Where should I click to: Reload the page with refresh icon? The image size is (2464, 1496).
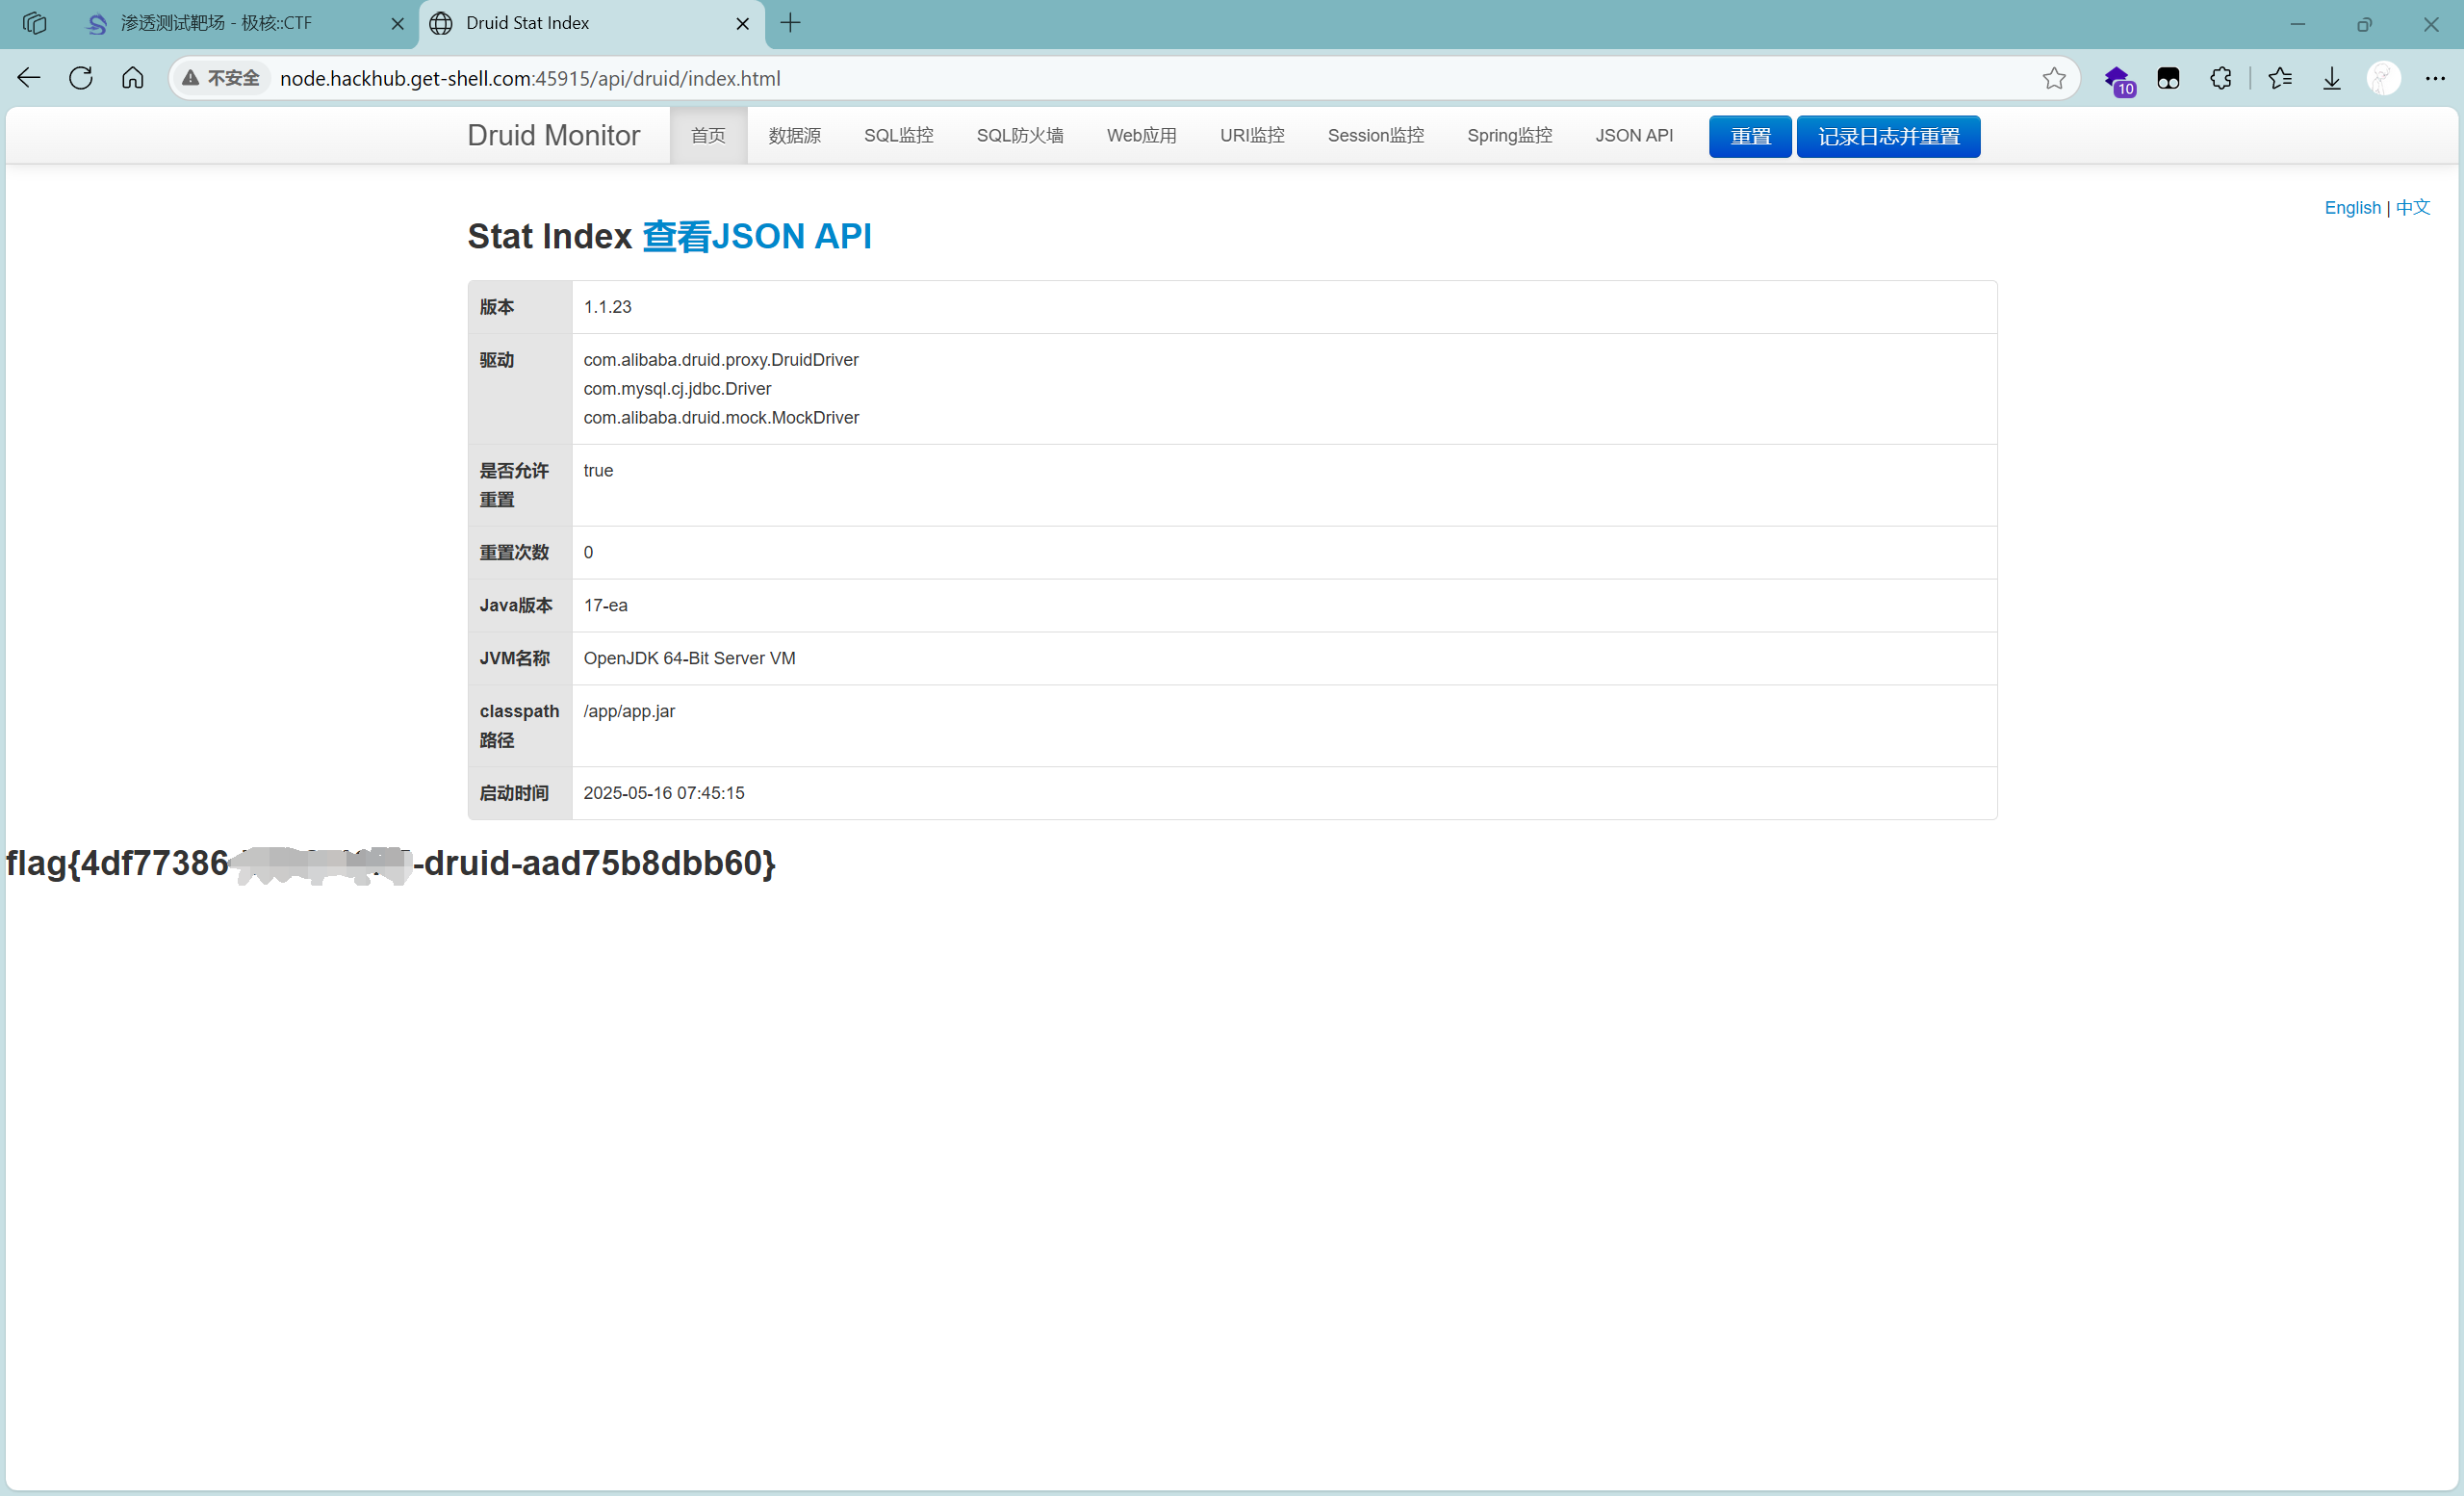coord(81,78)
